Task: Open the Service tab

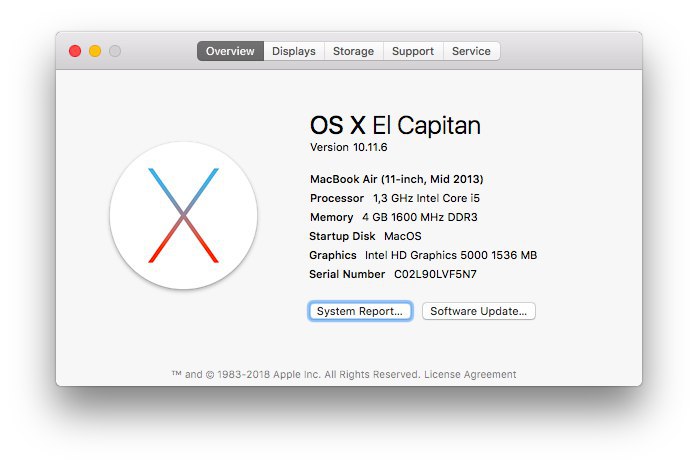Action: (x=471, y=51)
